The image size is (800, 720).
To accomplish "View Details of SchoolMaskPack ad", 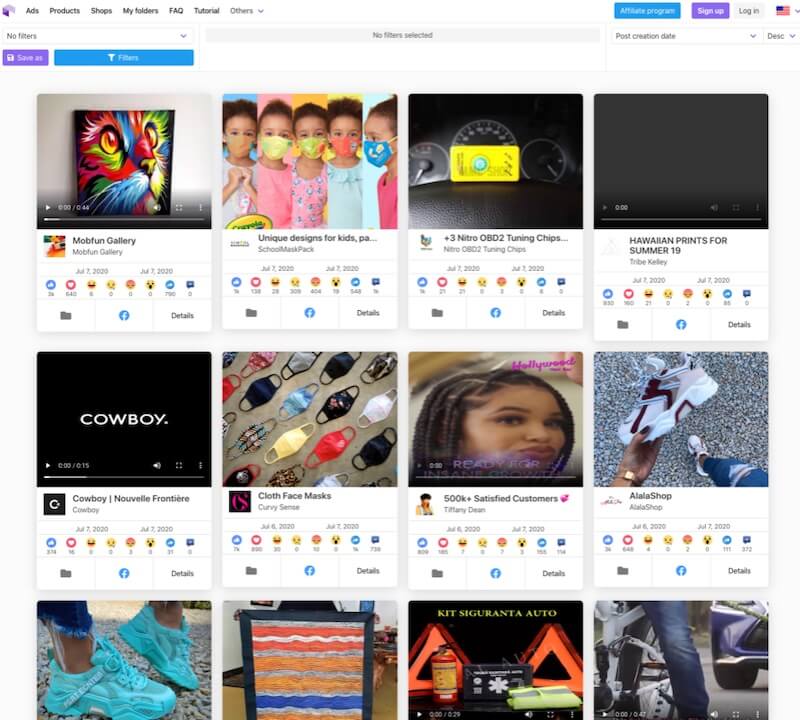I will (x=368, y=313).
